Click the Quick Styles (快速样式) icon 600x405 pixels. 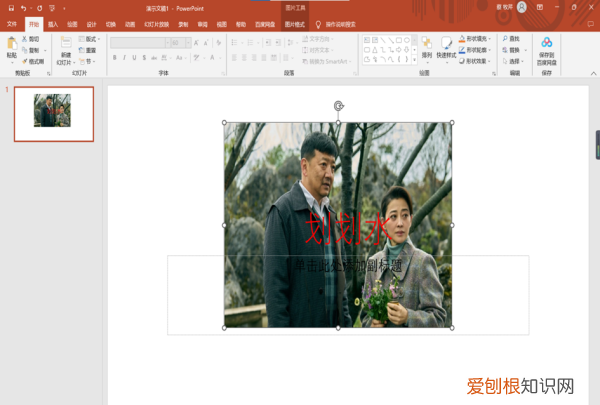tap(446, 42)
